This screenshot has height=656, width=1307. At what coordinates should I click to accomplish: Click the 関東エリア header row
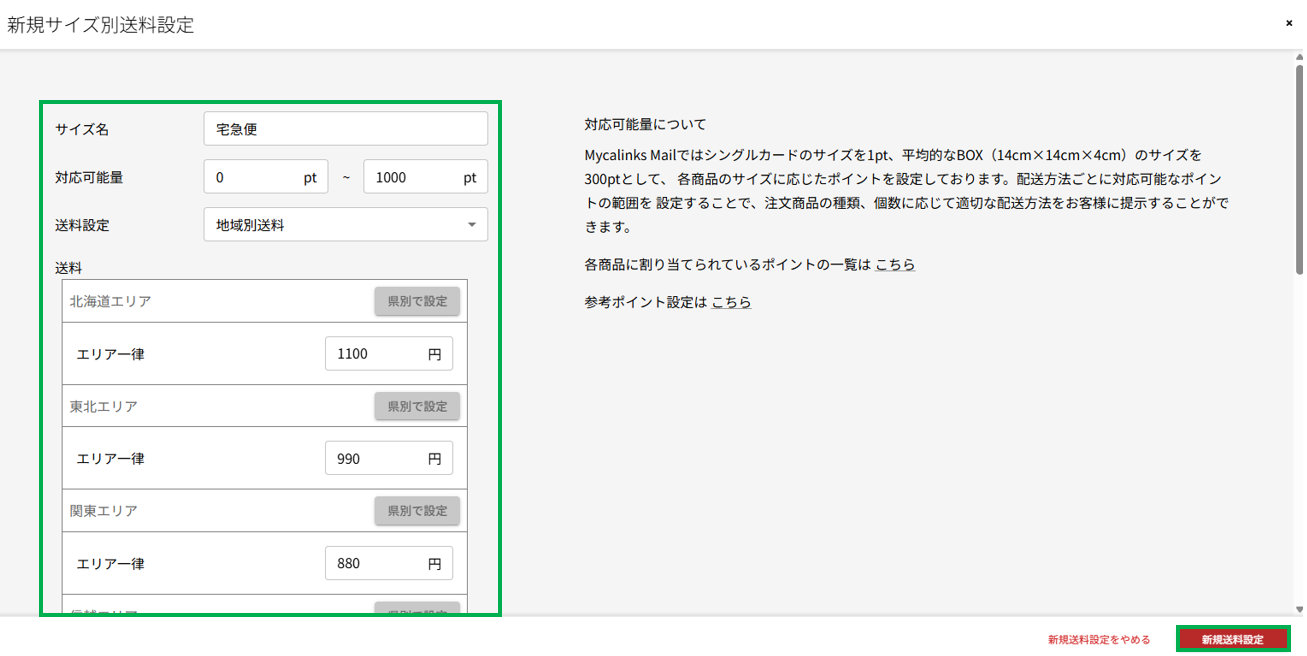point(200,511)
